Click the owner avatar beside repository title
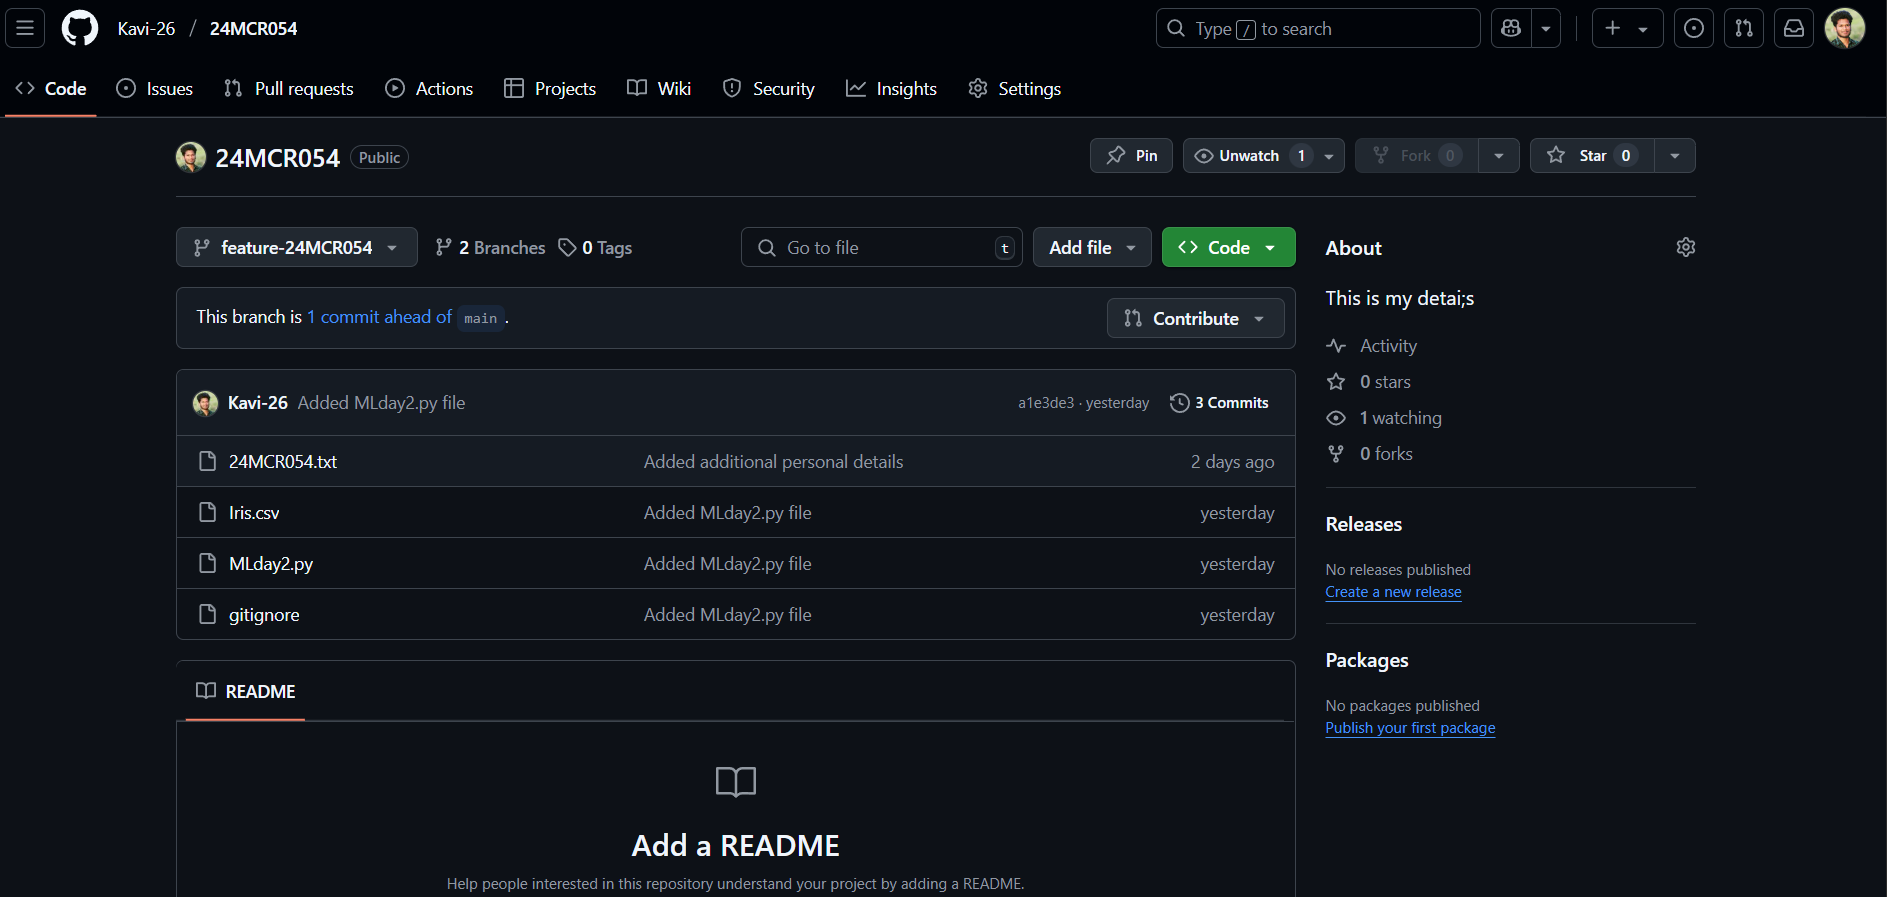The image size is (1887, 897). pyautogui.click(x=191, y=157)
